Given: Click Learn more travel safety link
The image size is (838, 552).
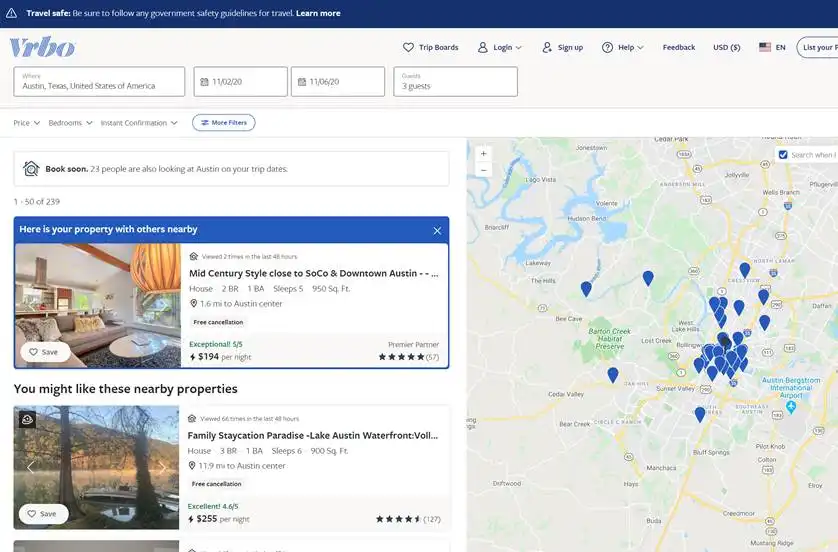Looking at the screenshot, I should click(318, 13).
